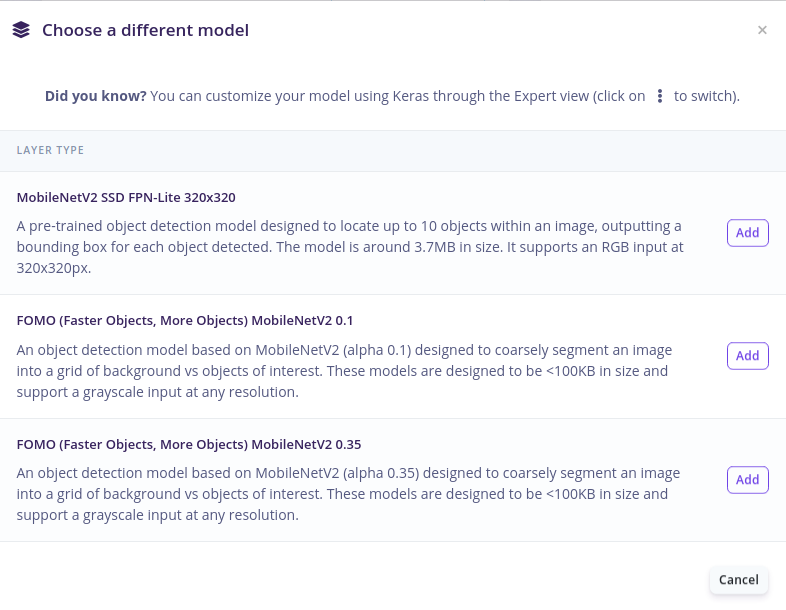The image size is (786, 610).
Task: Cancel the model selection dialog
Action: (738, 580)
